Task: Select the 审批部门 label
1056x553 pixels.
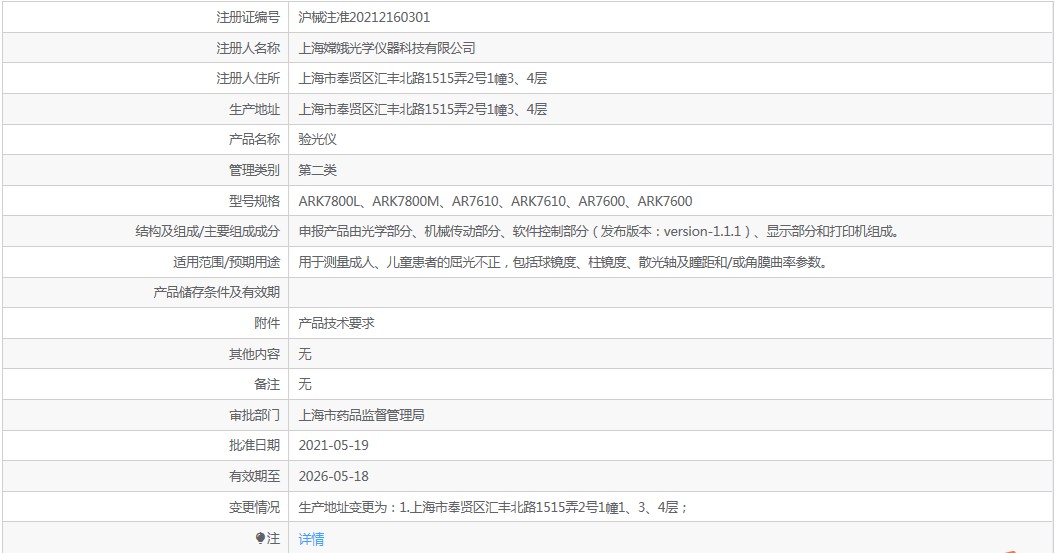Action: point(255,416)
